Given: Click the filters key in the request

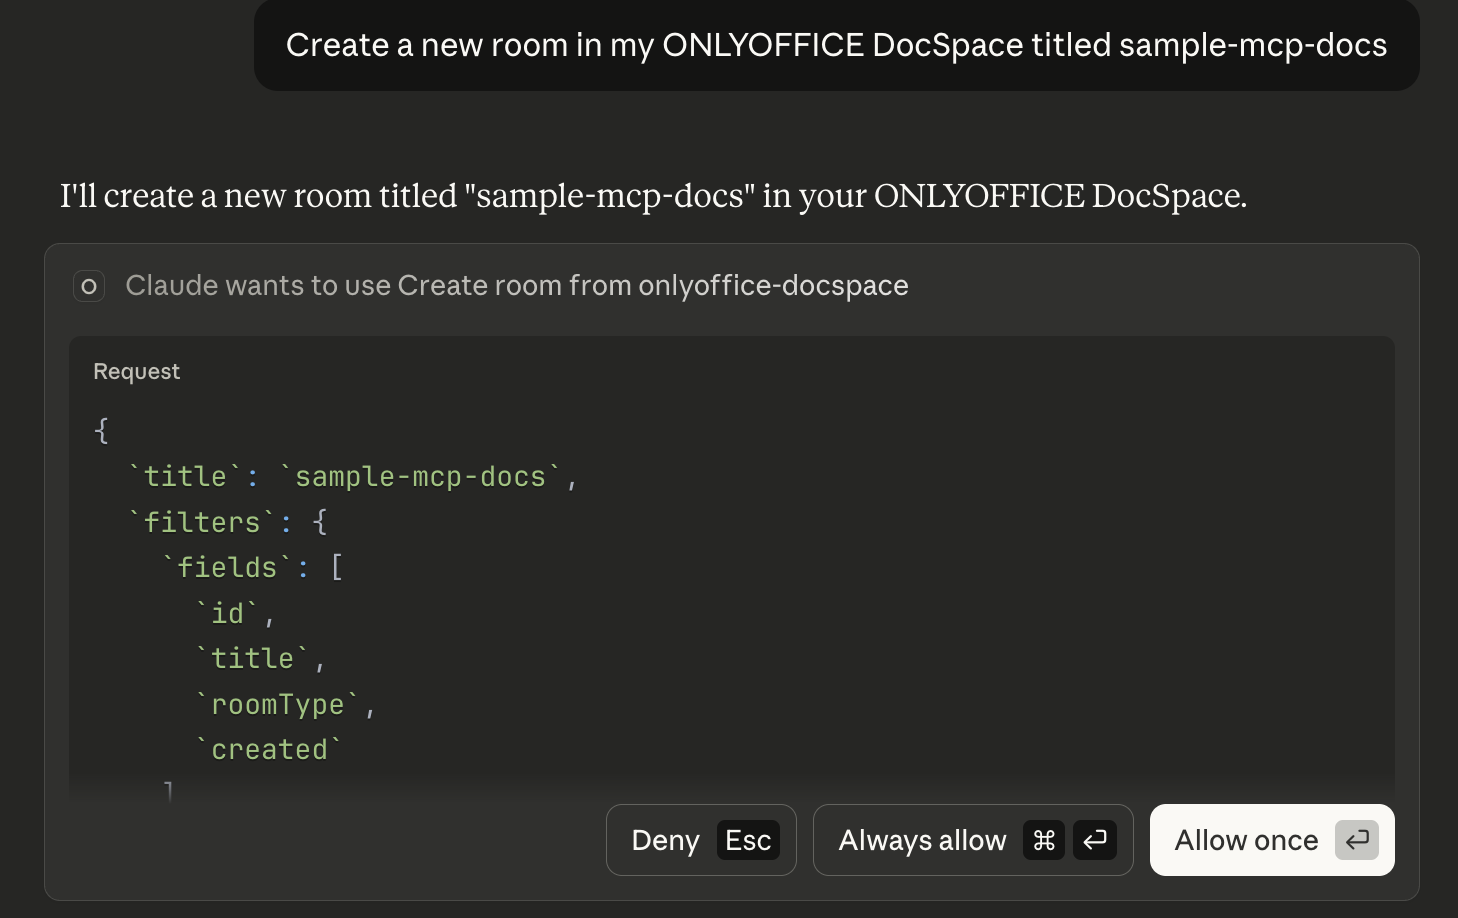Looking at the screenshot, I should [x=202, y=522].
